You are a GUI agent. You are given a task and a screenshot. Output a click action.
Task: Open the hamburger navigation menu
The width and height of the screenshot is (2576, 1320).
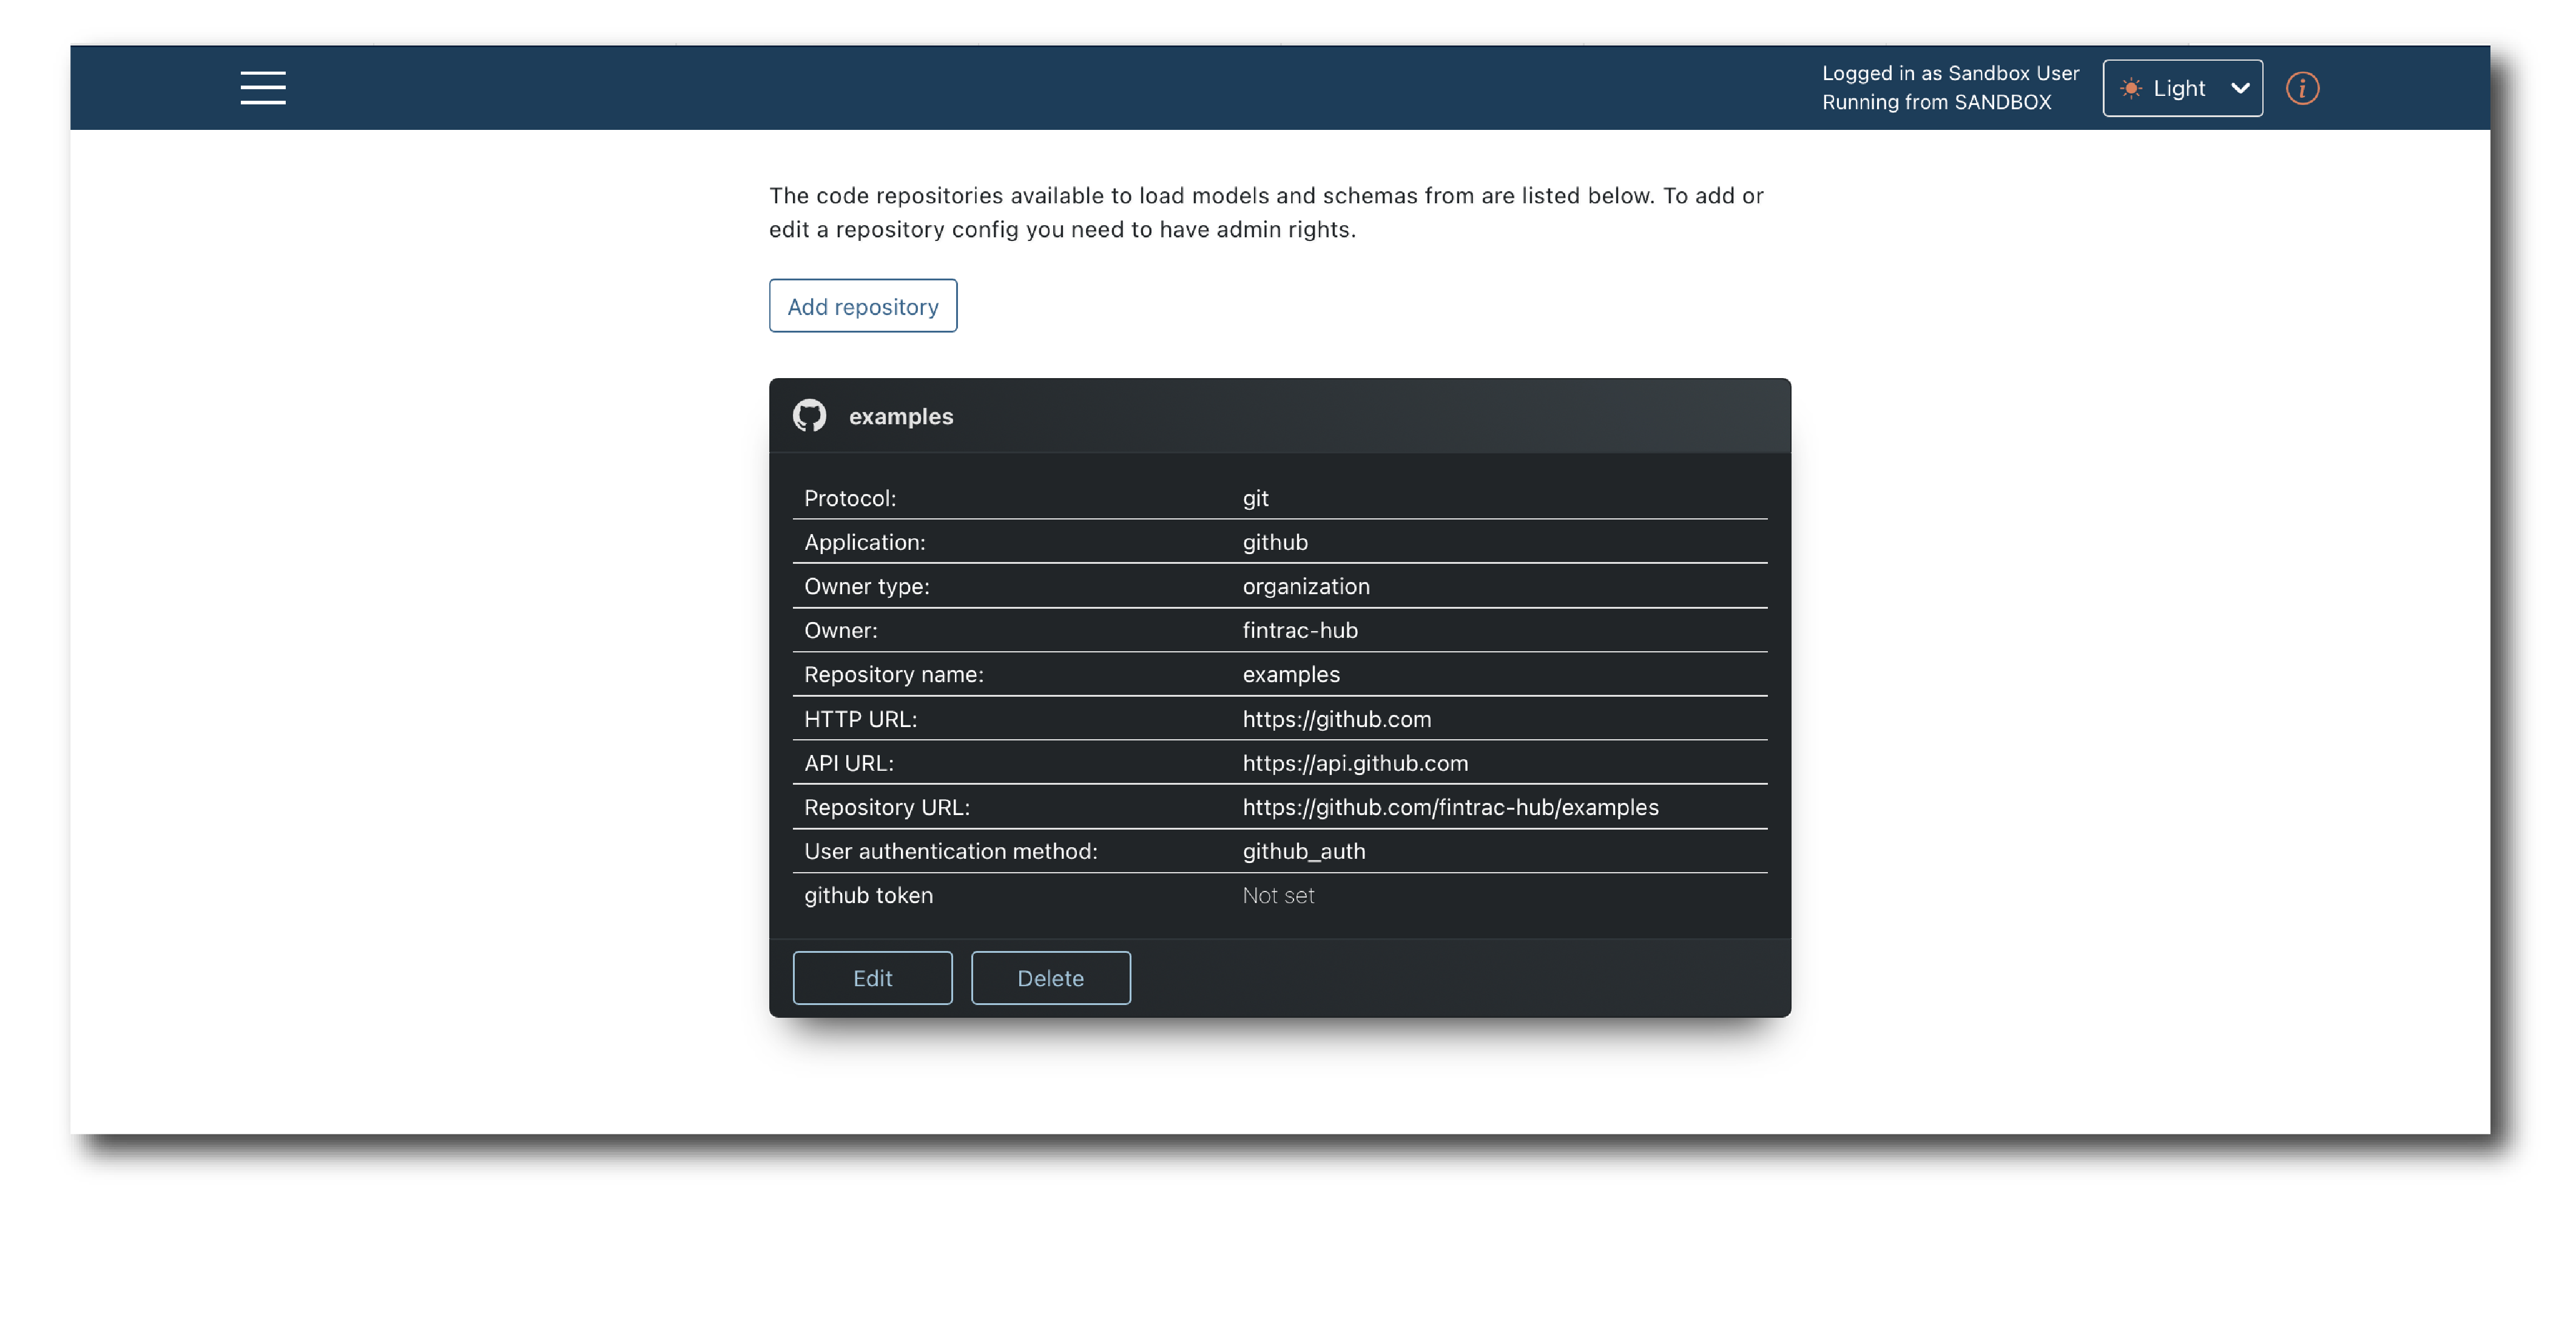pyautogui.click(x=263, y=88)
